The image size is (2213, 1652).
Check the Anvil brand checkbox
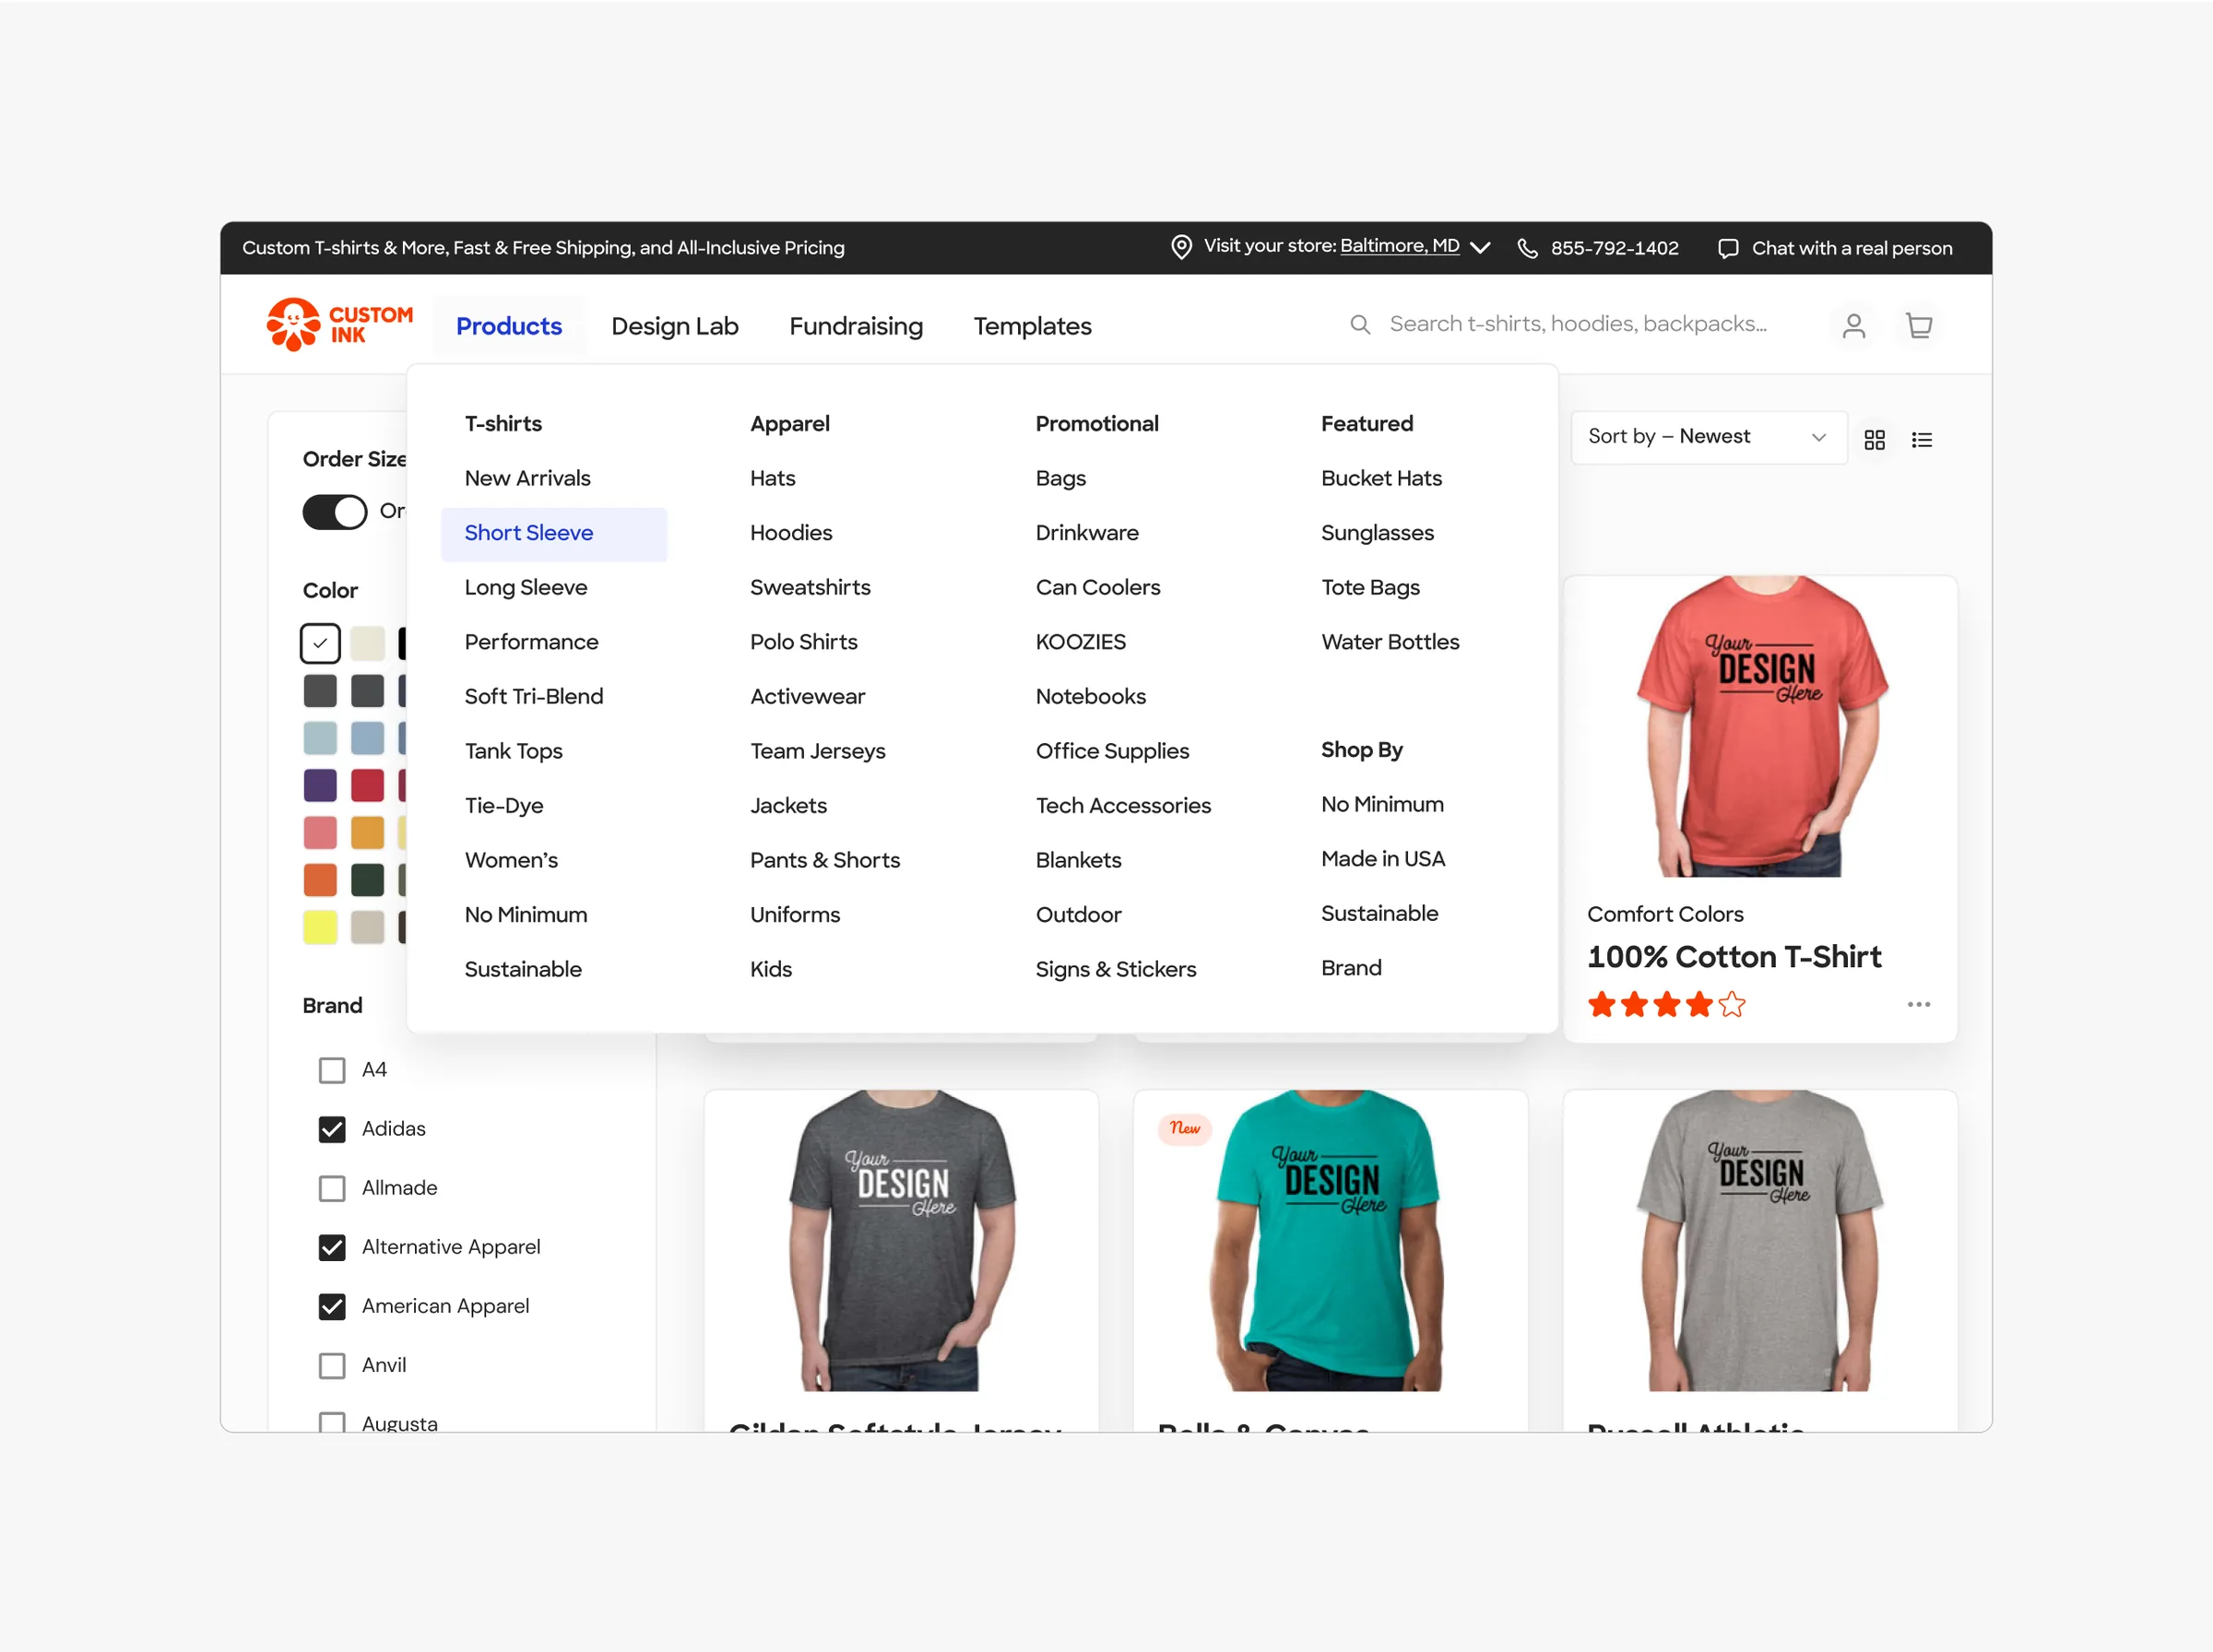click(332, 1365)
